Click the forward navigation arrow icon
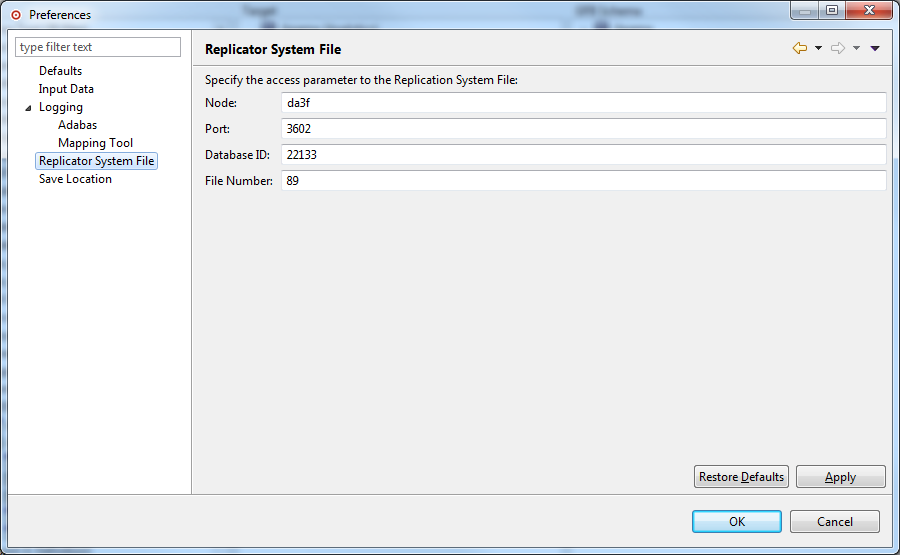Image resolution: width=900 pixels, height=555 pixels. (838, 48)
